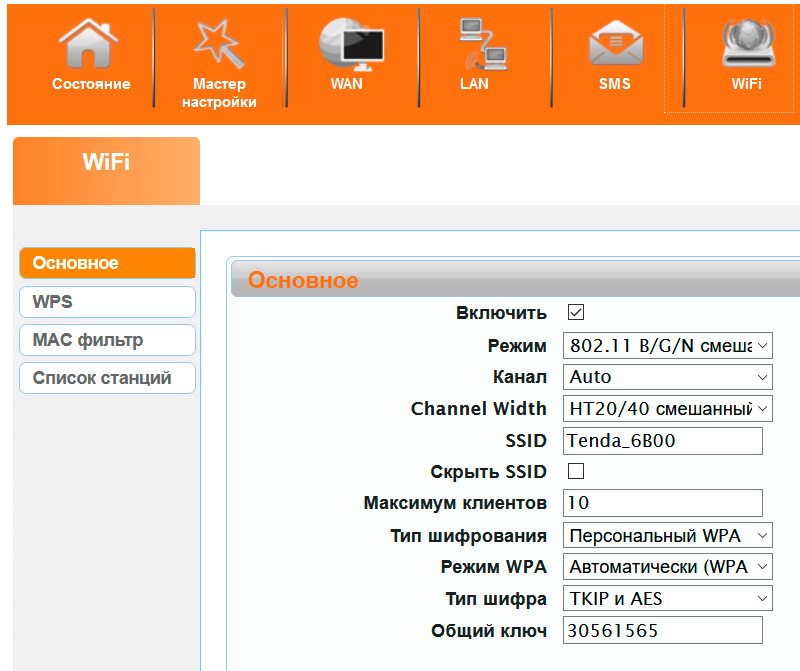The height and width of the screenshot is (671, 800).
Task: Expand the Режим 802.11 mode dropdown
Action: click(667, 346)
